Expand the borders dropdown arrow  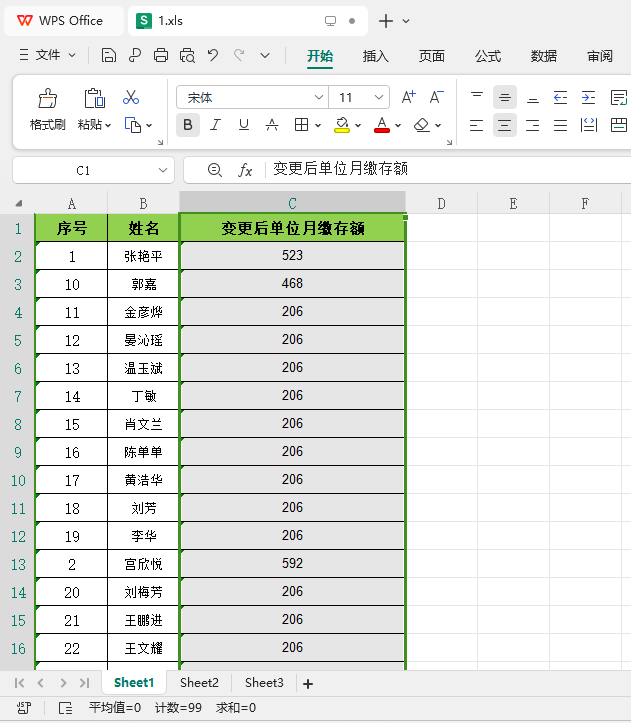pyautogui.click(x=318, y=125)
